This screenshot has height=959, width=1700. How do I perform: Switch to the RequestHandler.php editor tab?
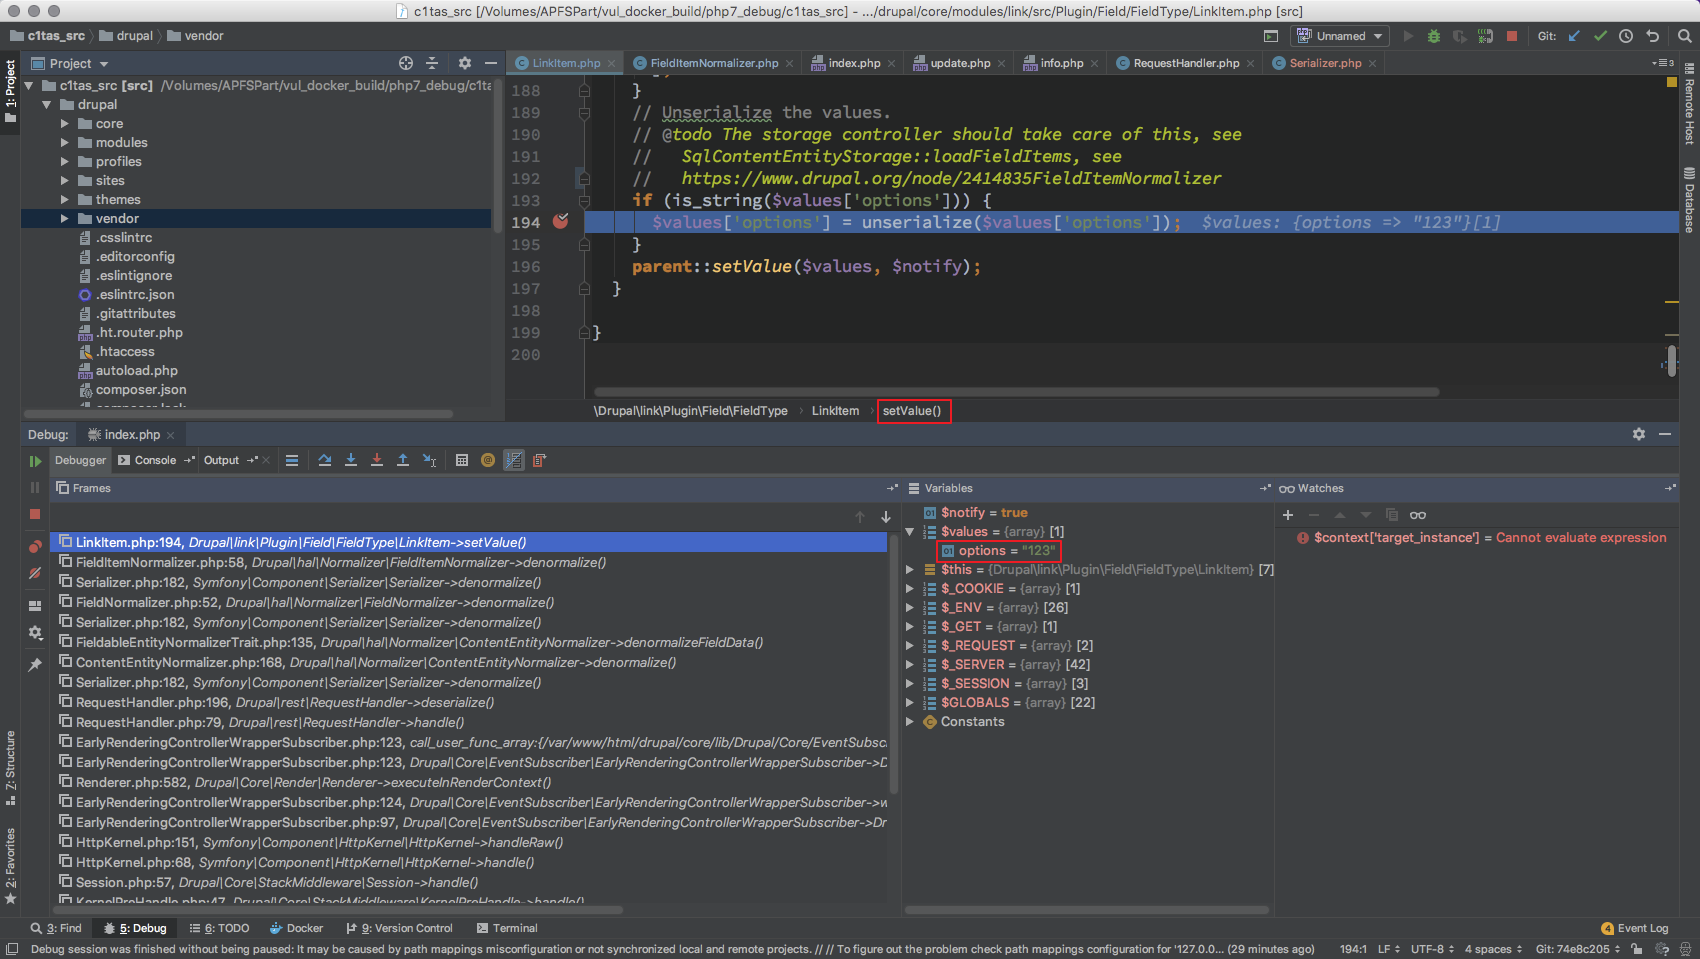(x=1185, y=63)
